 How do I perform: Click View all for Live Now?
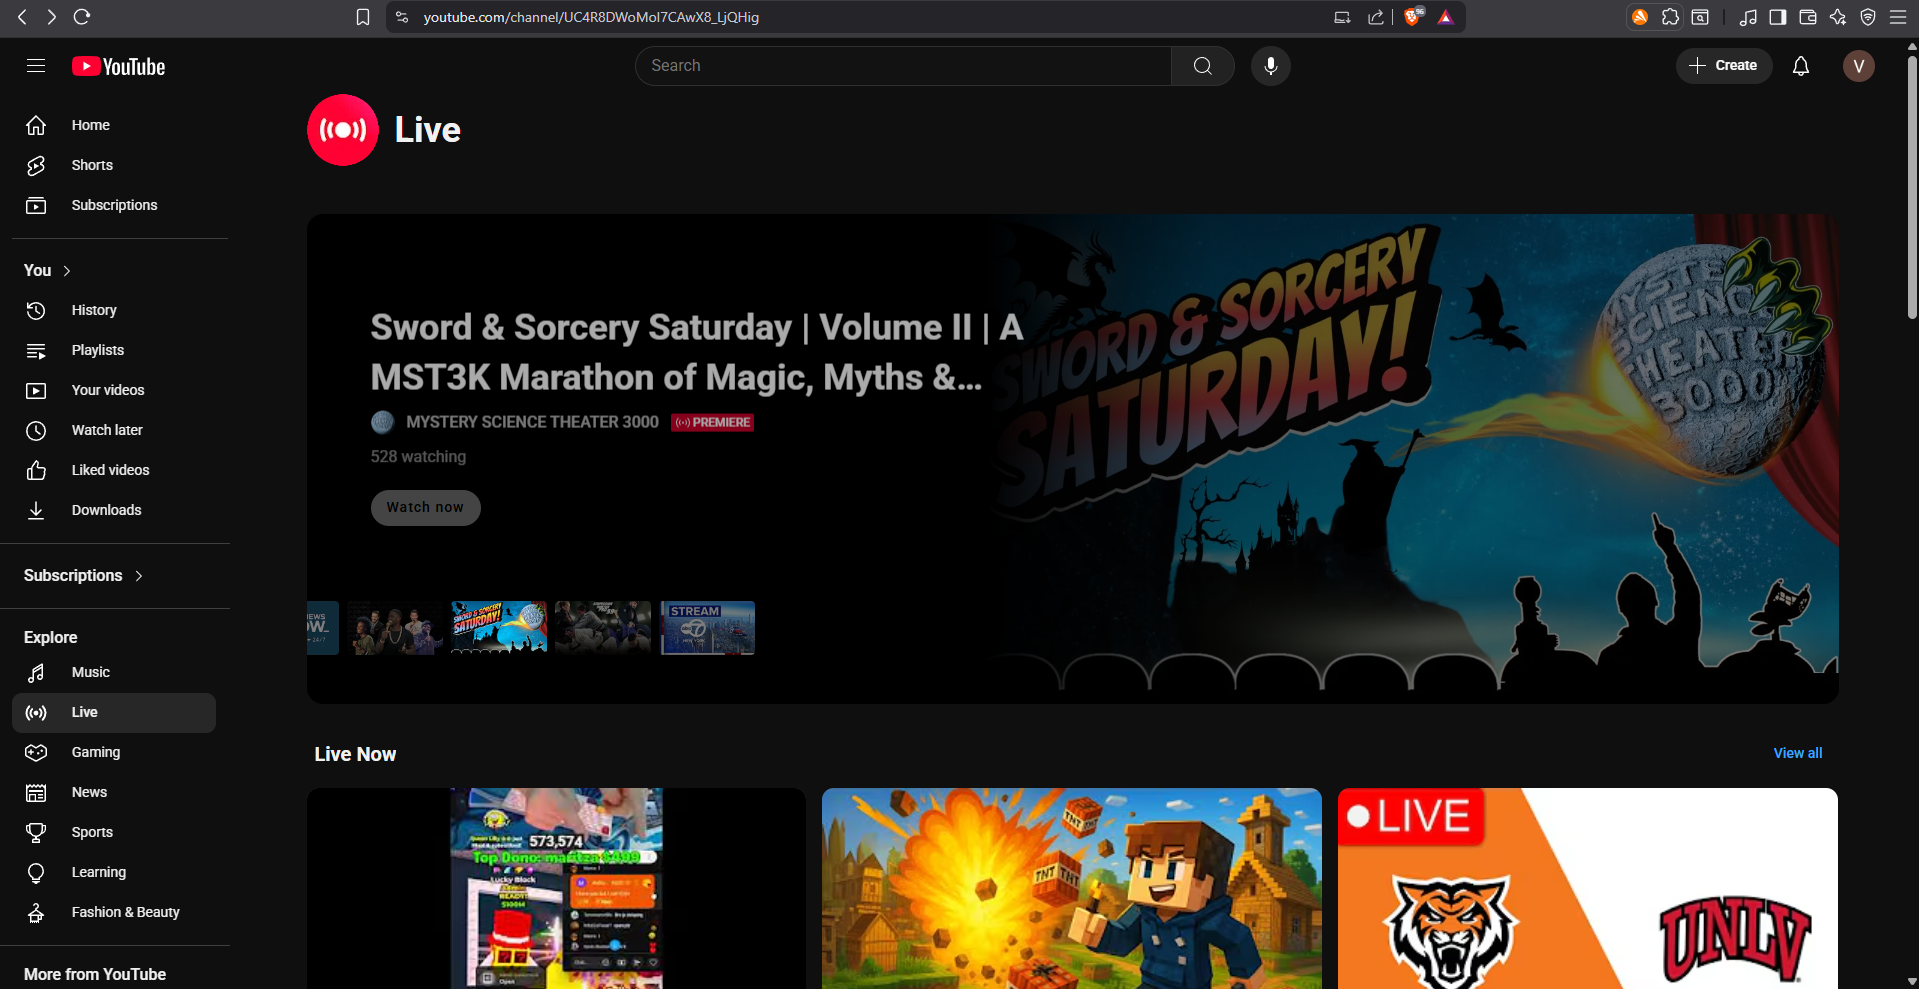[1797, 753]
